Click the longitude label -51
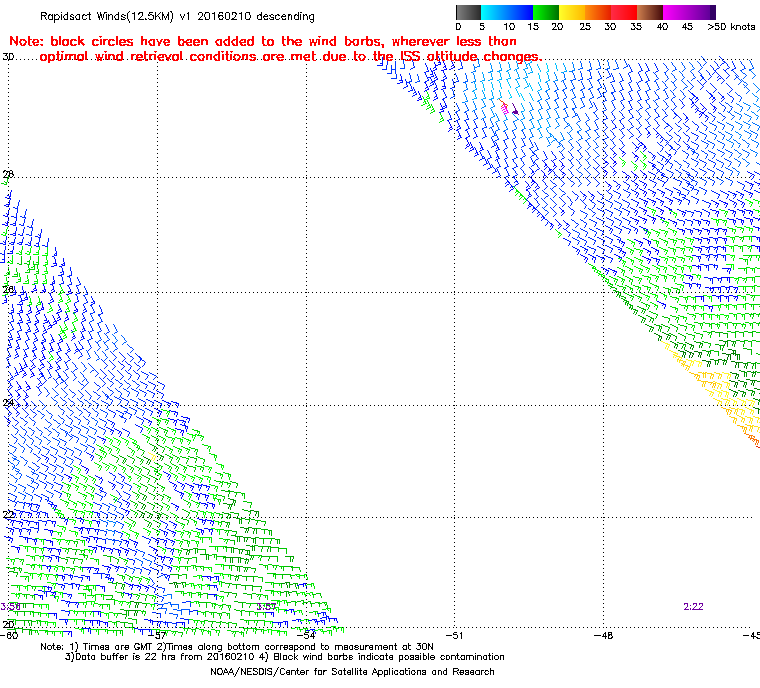This screenshot has height=688, width=760. pyautogui.click(x=455, y=635)
